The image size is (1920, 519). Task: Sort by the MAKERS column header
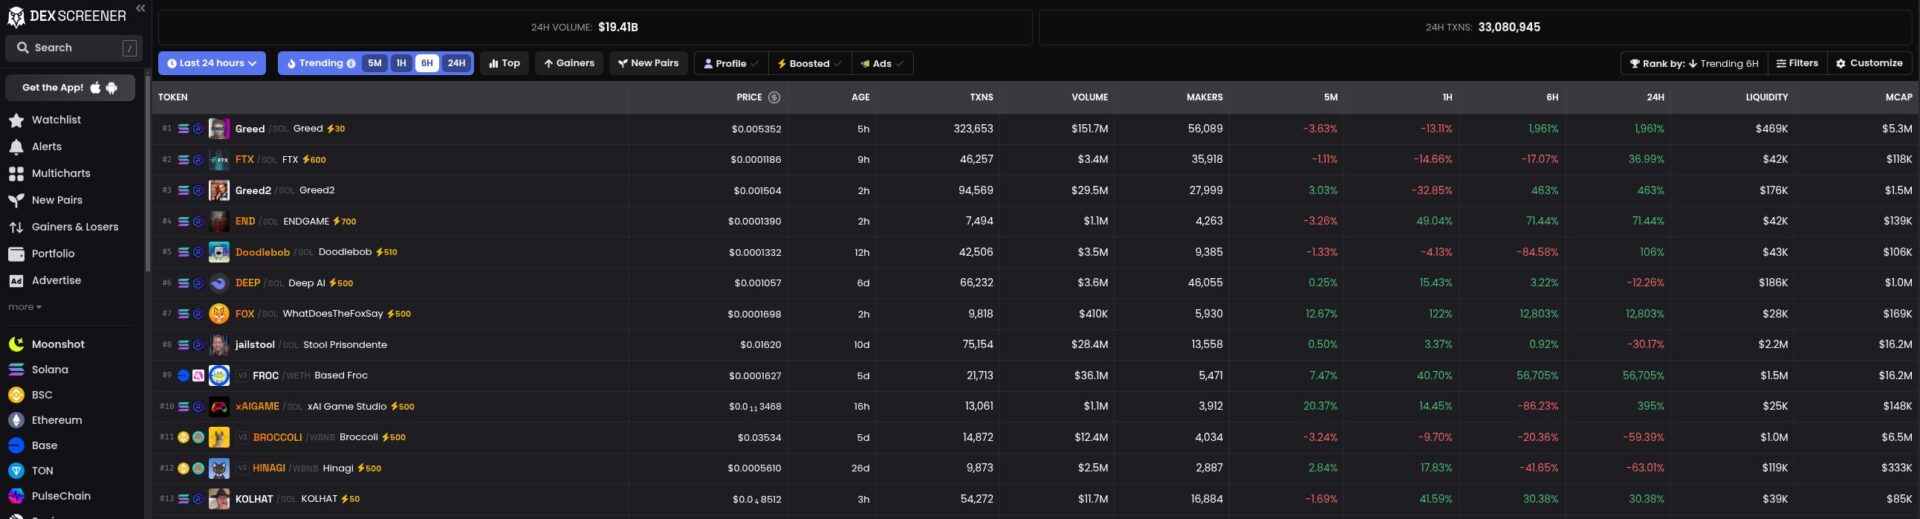tap(1204, 97)
